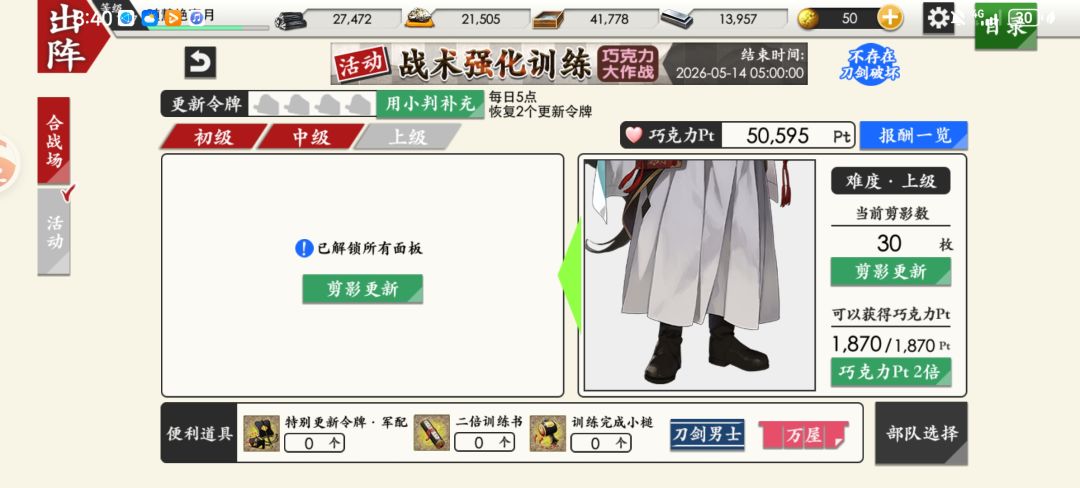Select the 上级 difficulty tab
The height and width of the screenshot is (488, 1080).
click(x=408, y=137)
